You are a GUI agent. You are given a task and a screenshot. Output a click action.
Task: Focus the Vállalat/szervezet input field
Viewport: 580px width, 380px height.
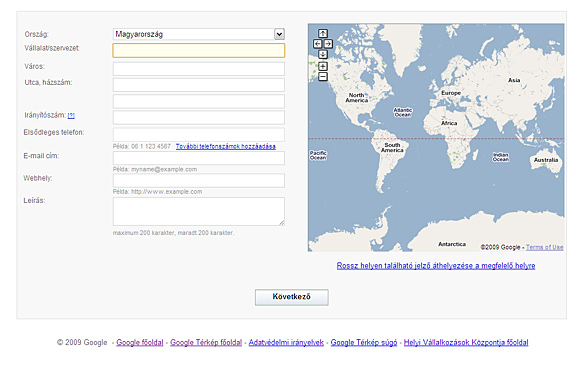click(x=199, y=50)
